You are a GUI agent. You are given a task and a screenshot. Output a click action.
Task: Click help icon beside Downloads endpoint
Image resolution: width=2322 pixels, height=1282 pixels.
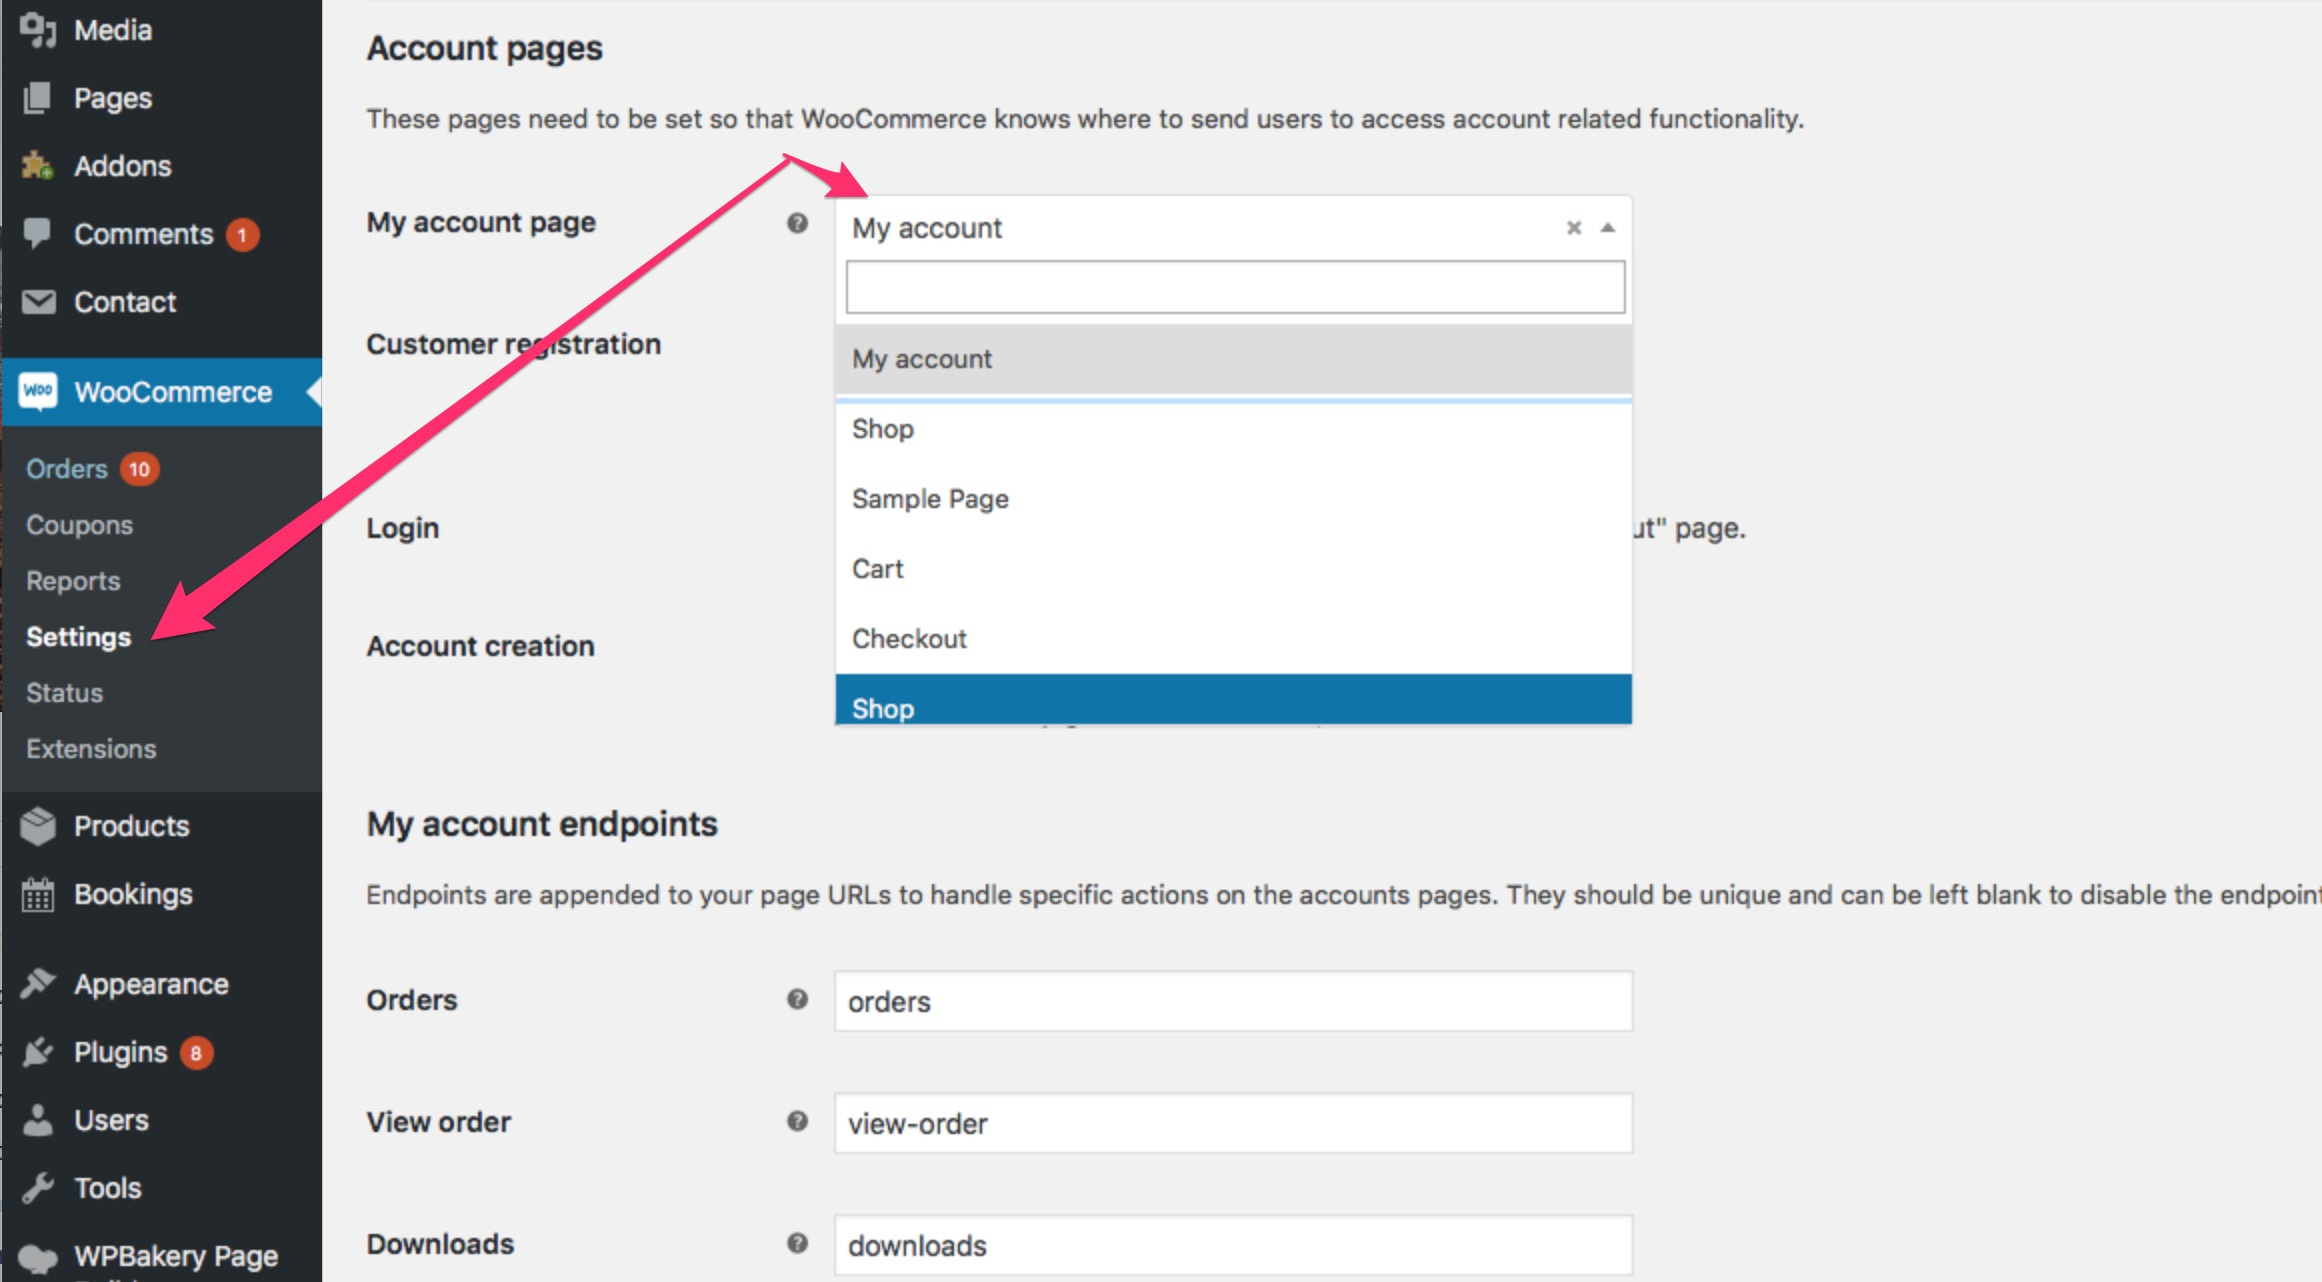coord(797,1243)
